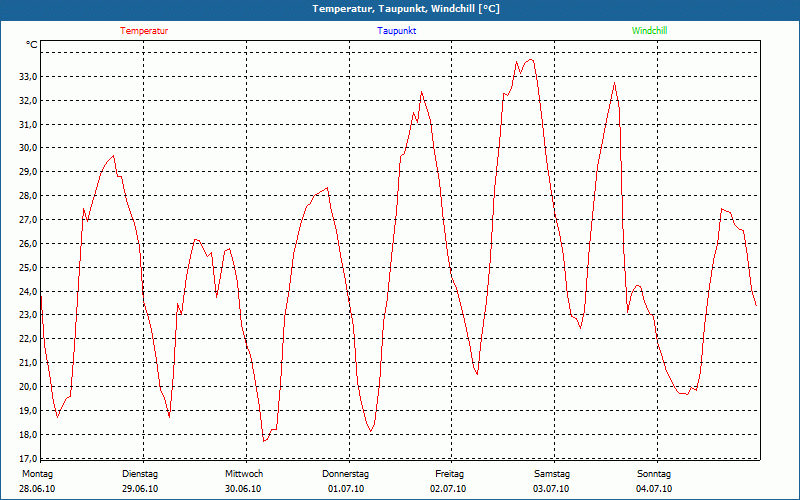
Task: Click the Sonntag day label
Action: pyautogui.click(x=654, y=474)
